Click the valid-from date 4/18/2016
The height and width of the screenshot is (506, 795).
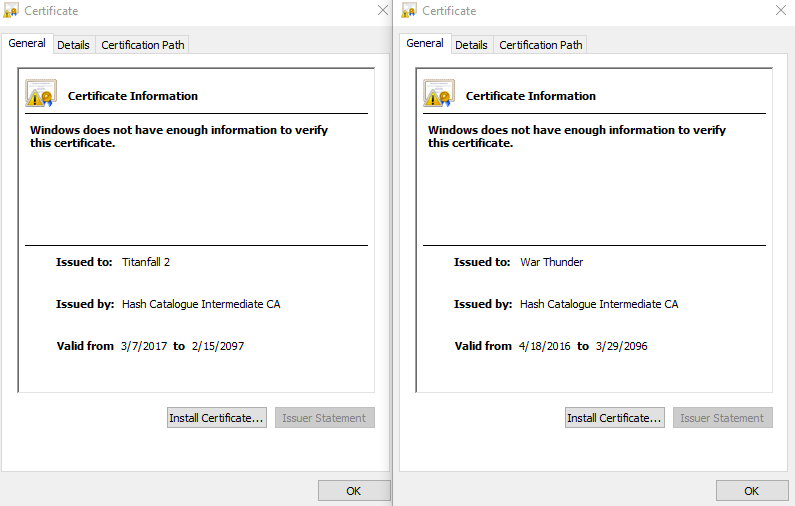545,346
